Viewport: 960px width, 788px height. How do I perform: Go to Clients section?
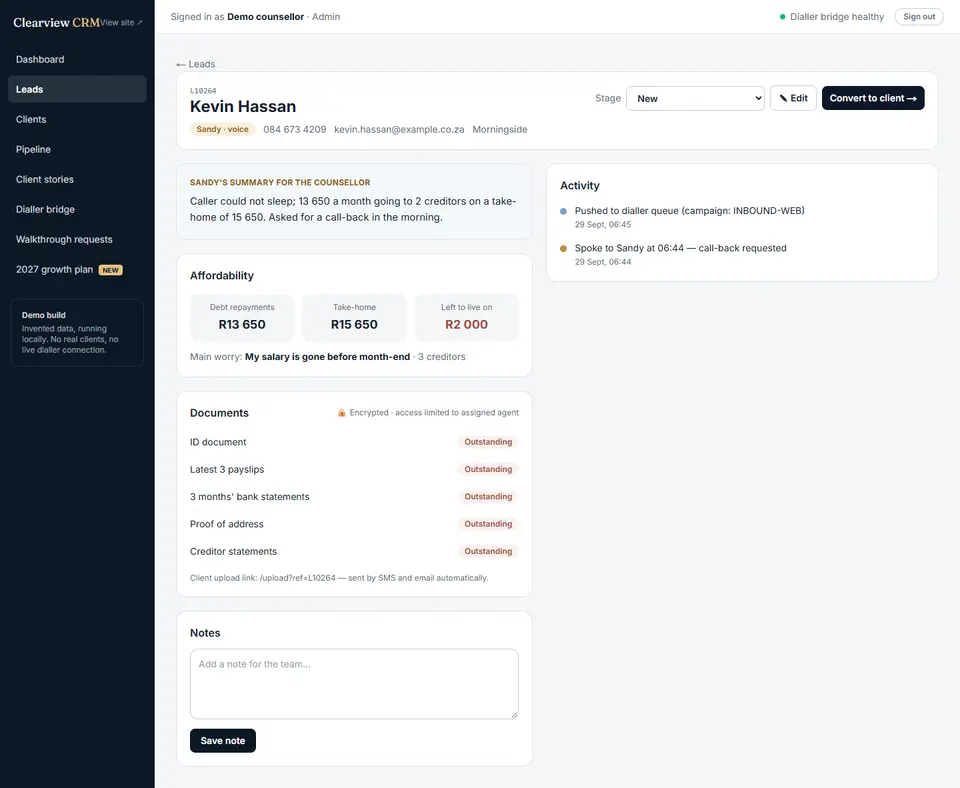click(77, 119)
